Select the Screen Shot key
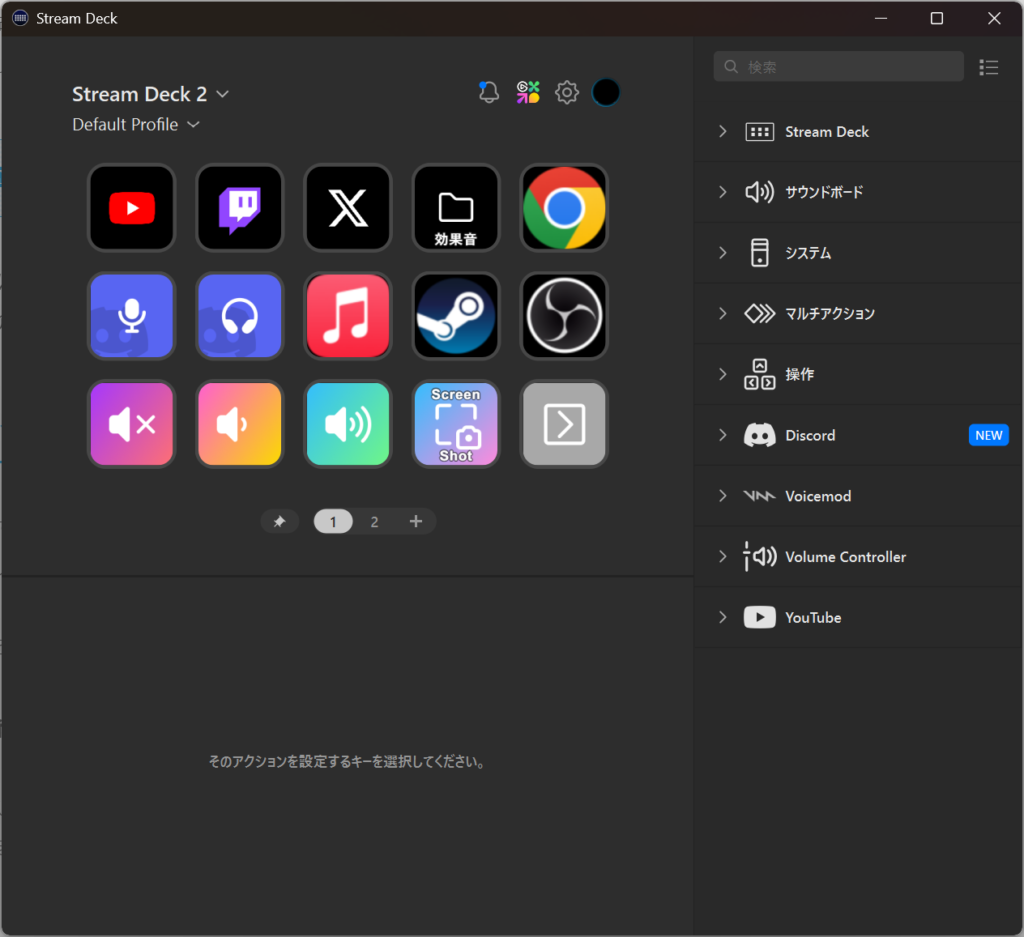Image resolution: width=1024 pixels, height=937 pixels. tap(456, 424)
